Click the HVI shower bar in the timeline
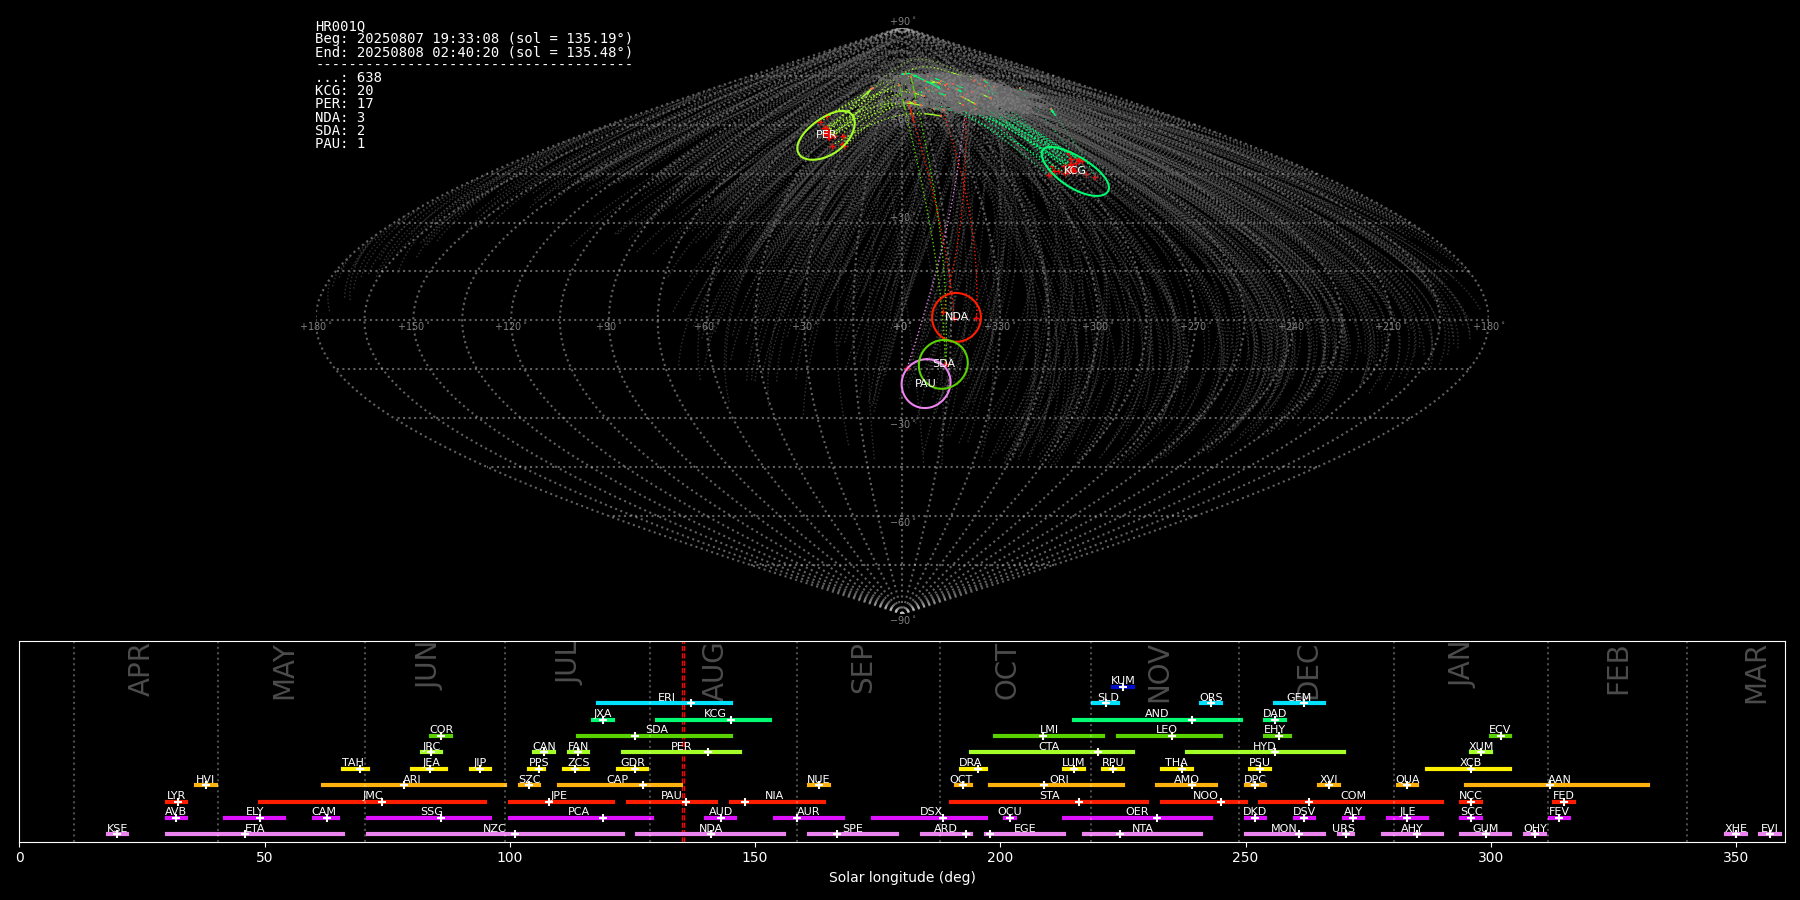 pos(206,785)
